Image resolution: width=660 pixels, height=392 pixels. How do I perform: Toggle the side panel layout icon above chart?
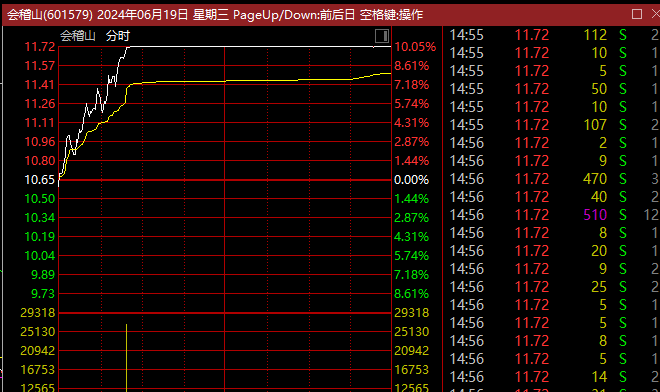[382, 36]
